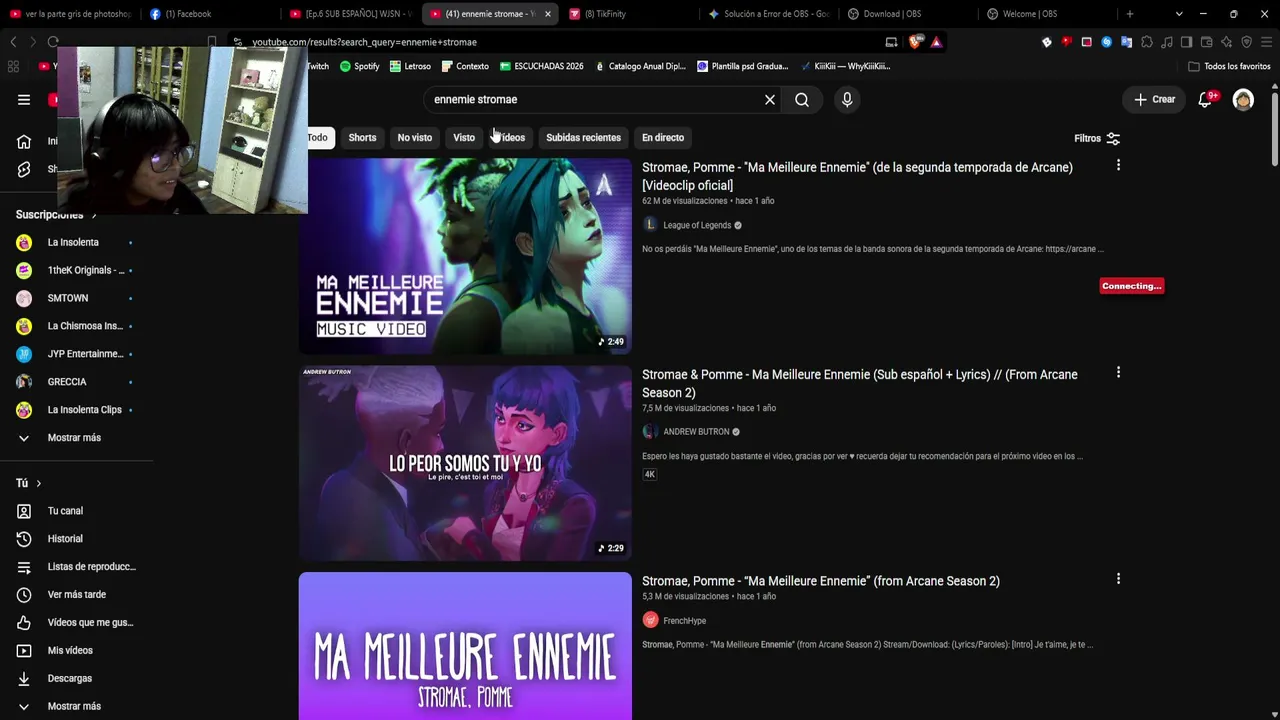Open more options for the Sub español result
This screenshot has height=720, width=1280.
tap(1118, 372)
